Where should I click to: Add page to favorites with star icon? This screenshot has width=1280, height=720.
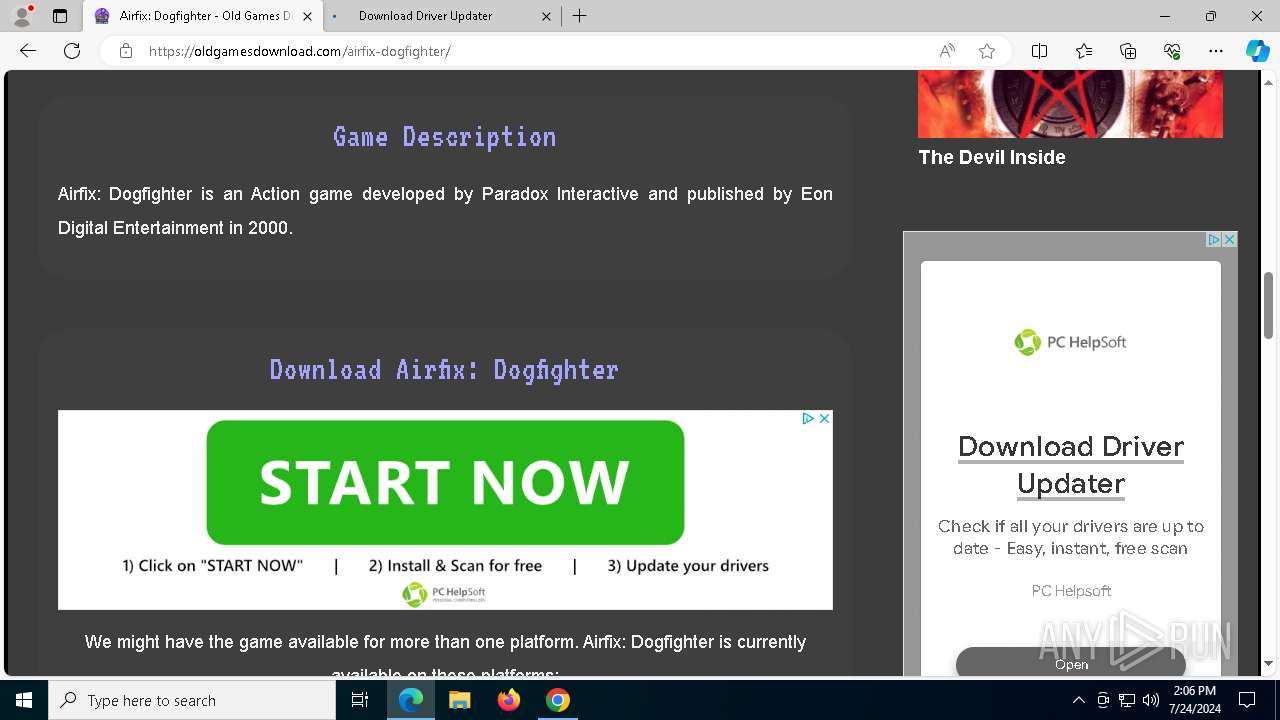[987, 51]
